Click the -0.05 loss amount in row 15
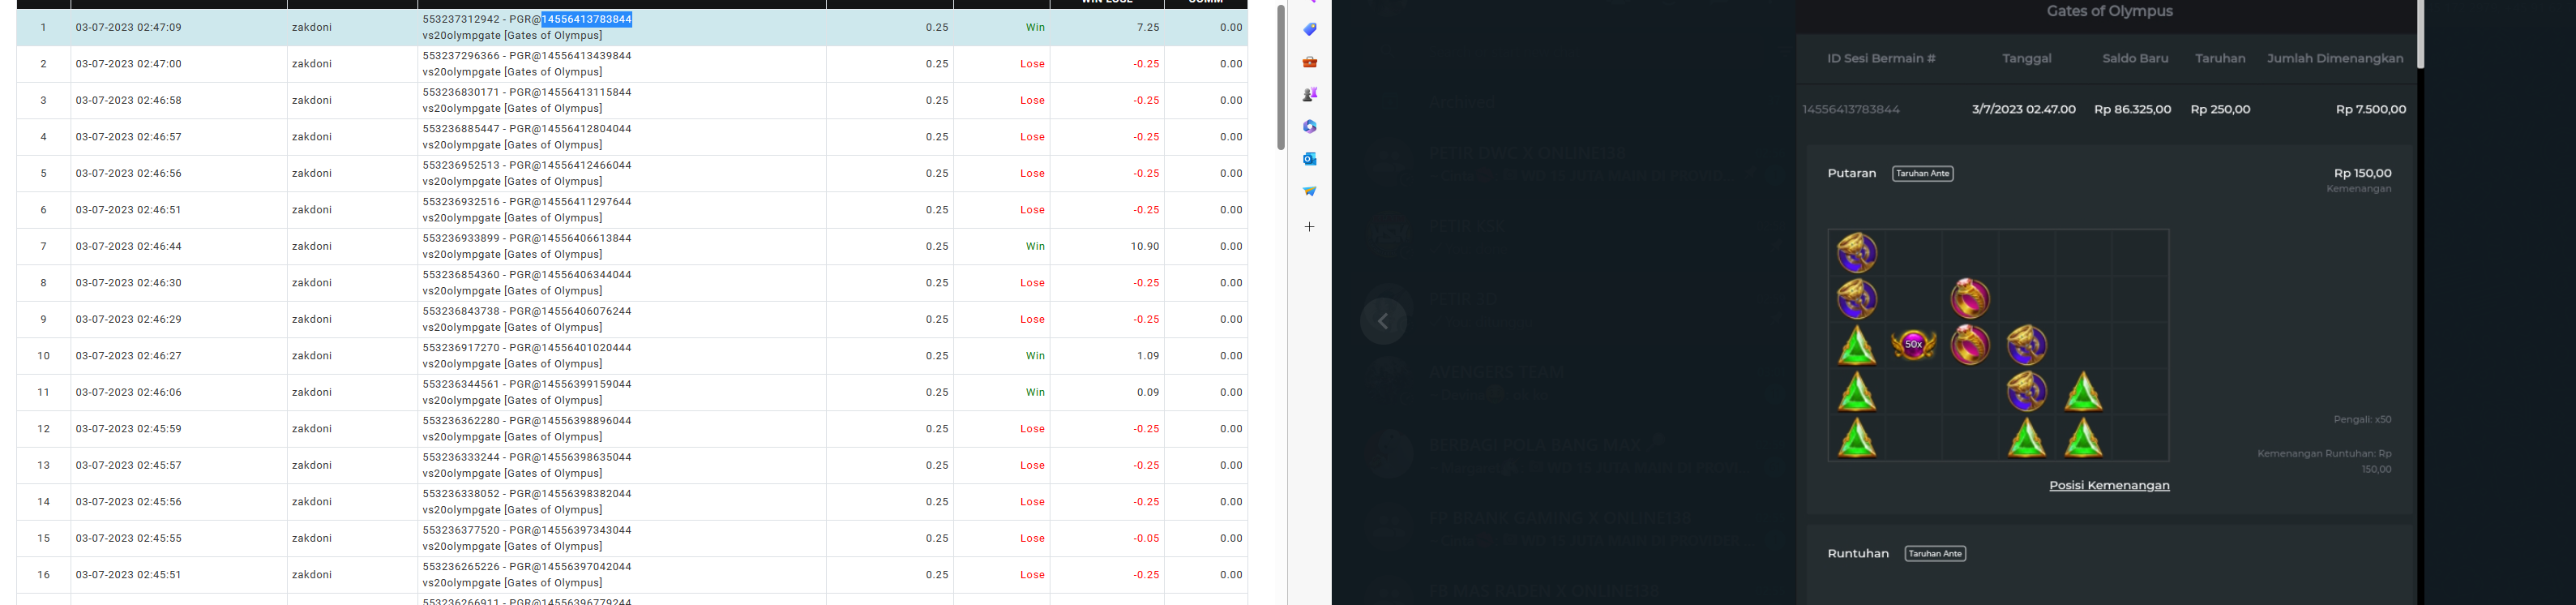Image resolution: width=2576 pixels, height=605 pixels. (1146, 538)
